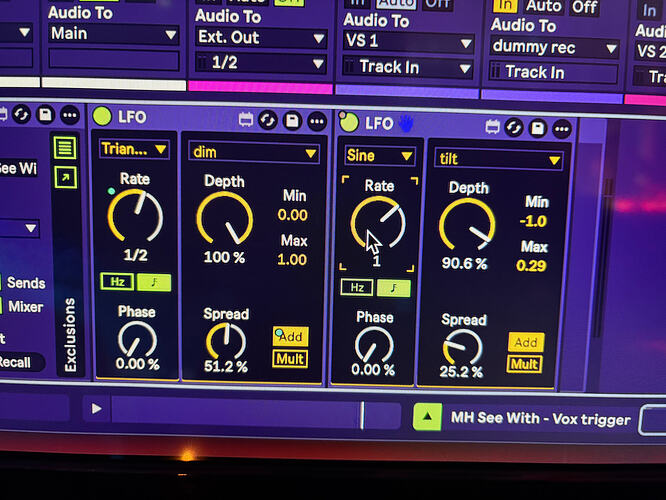Screen dimensions: 666x500
Task: Click Add button in dim LFO
Action: point(291,336)
